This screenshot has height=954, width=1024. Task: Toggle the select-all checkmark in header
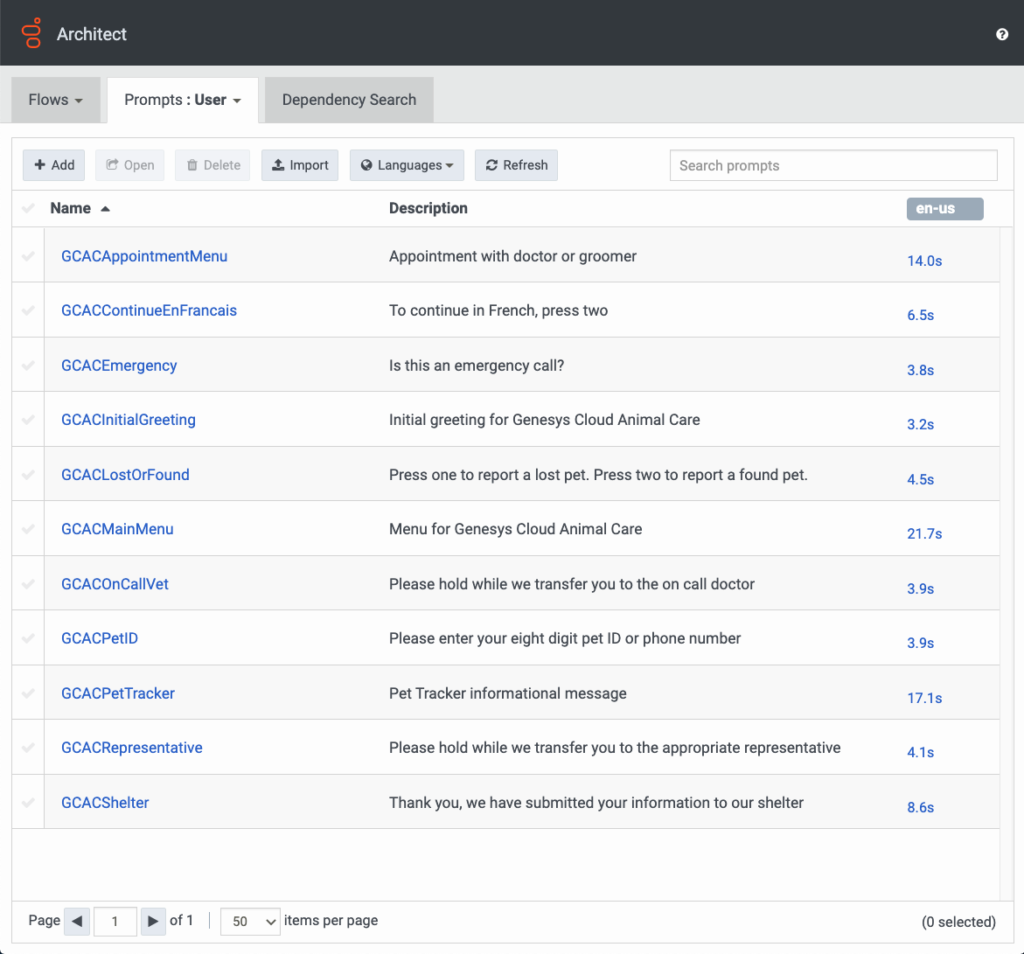coord(28,208)
